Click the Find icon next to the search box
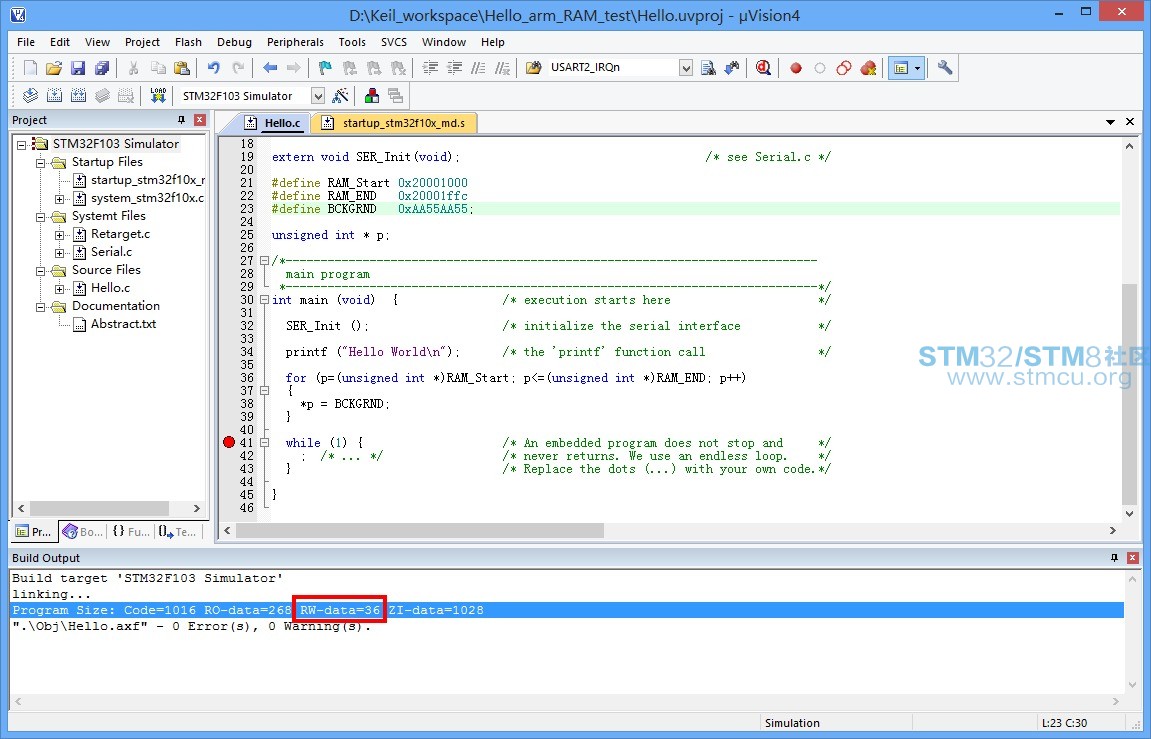 pos(708,68)
